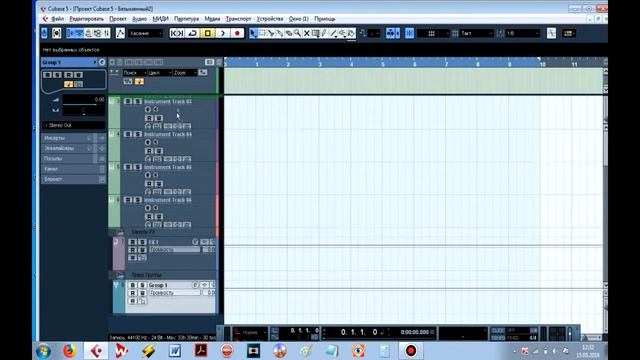Toggle the Cycle loop button
The image size is (640, 360).
coord(193,33)
